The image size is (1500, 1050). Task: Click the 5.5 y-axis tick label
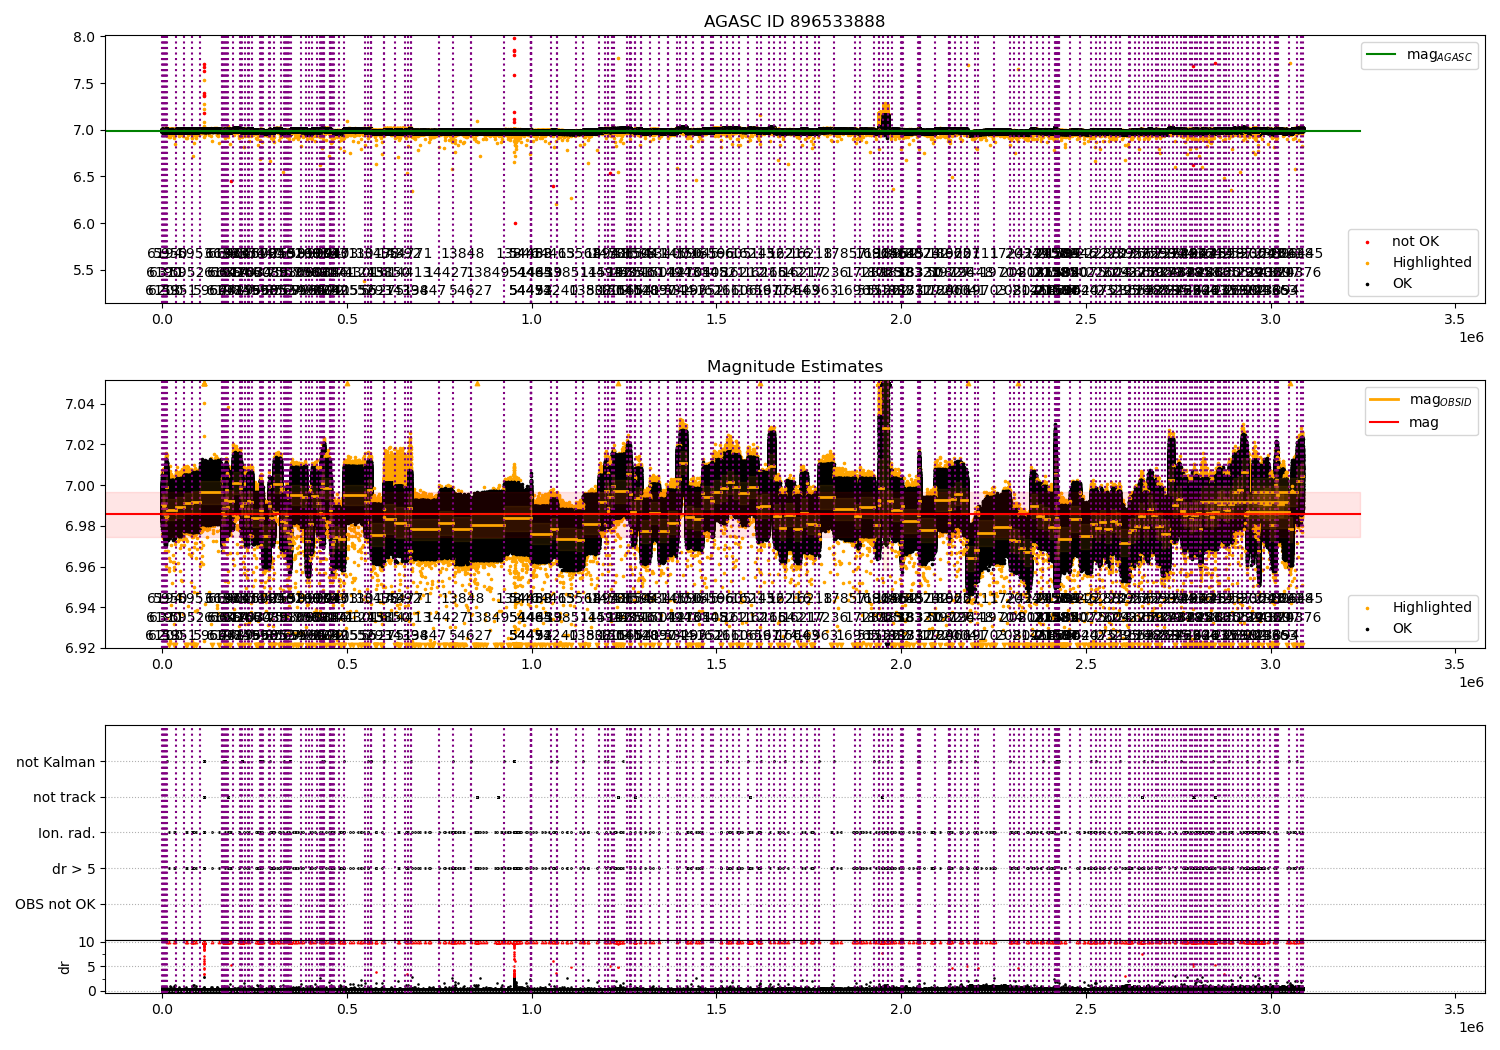point(85,271)
